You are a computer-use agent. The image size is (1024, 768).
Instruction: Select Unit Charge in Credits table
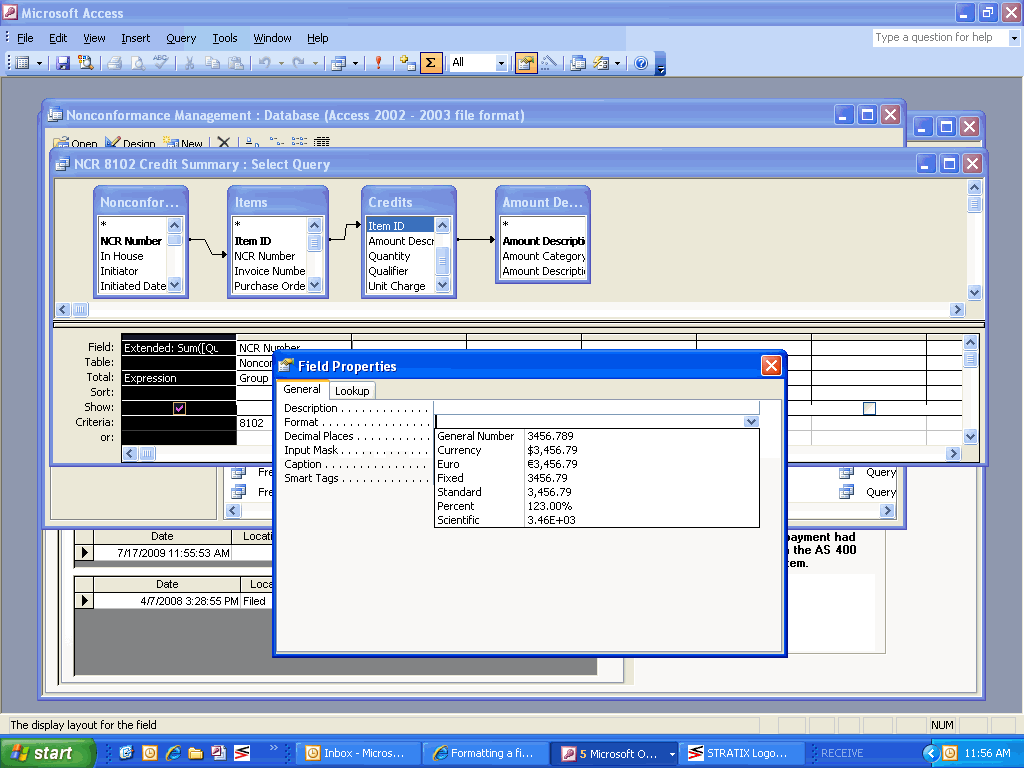click(x=396, y=286)
